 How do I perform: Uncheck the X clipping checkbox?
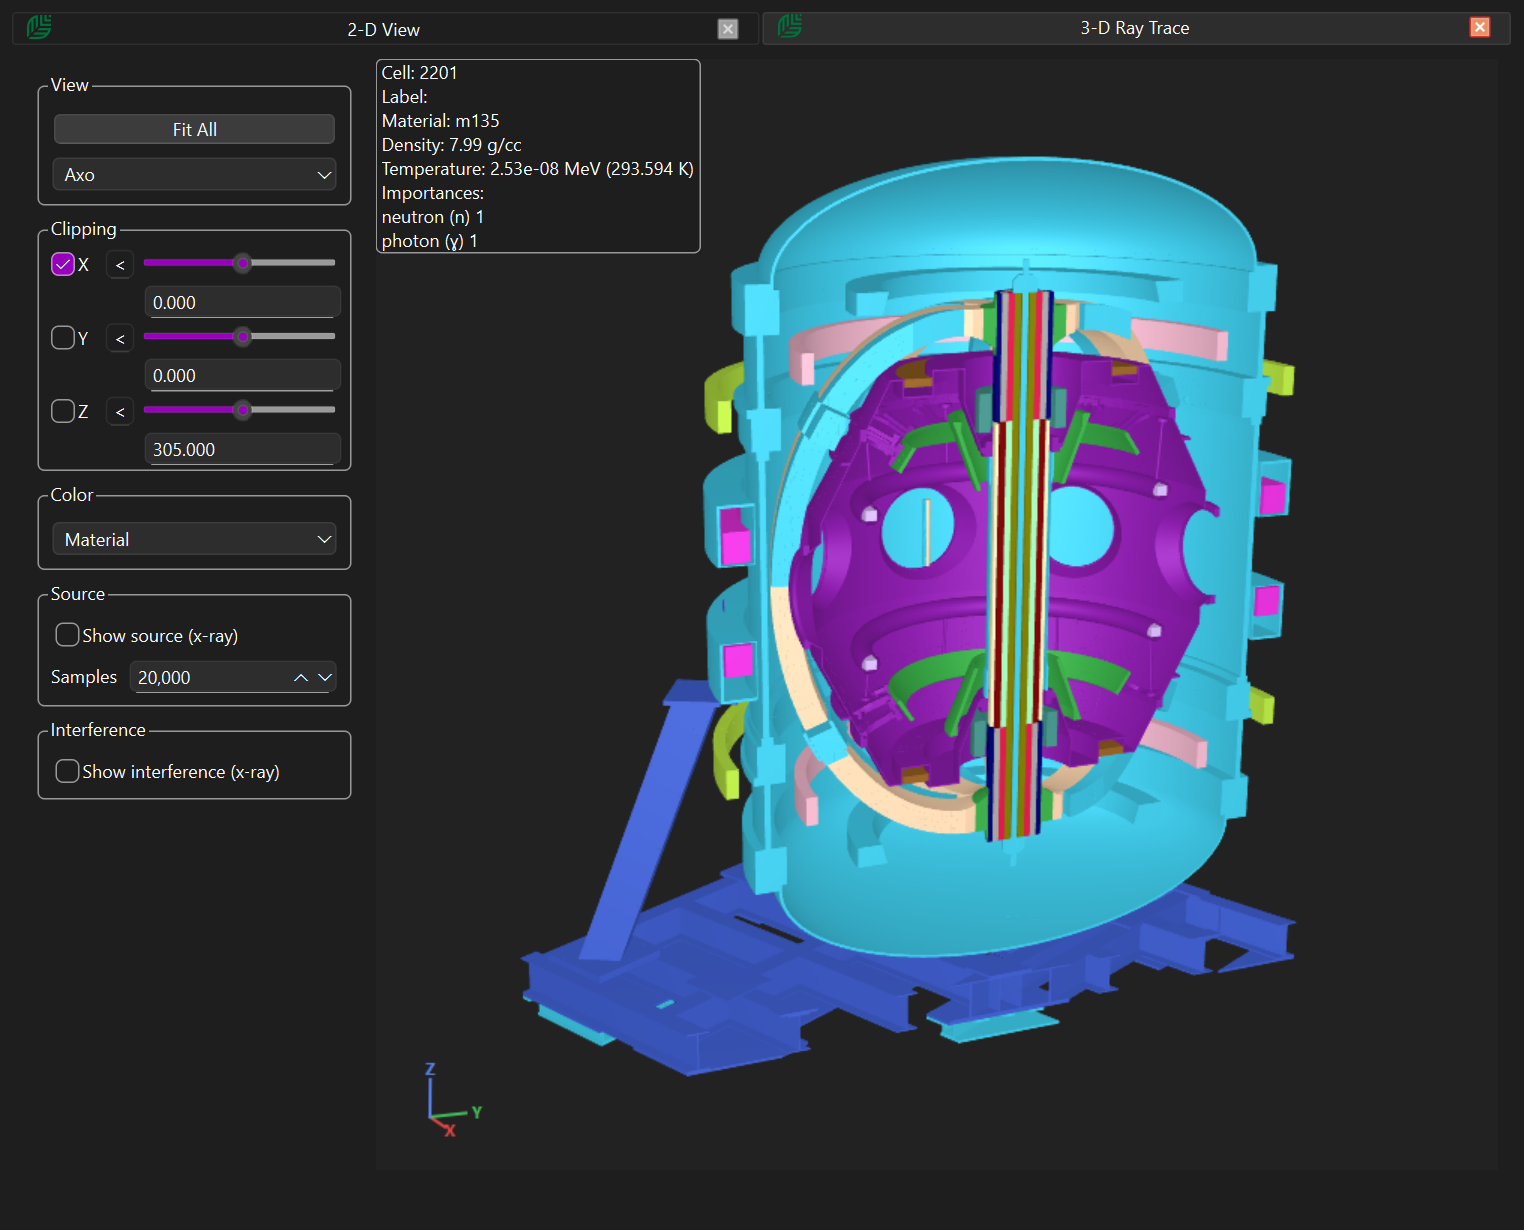tap(63, 264)
